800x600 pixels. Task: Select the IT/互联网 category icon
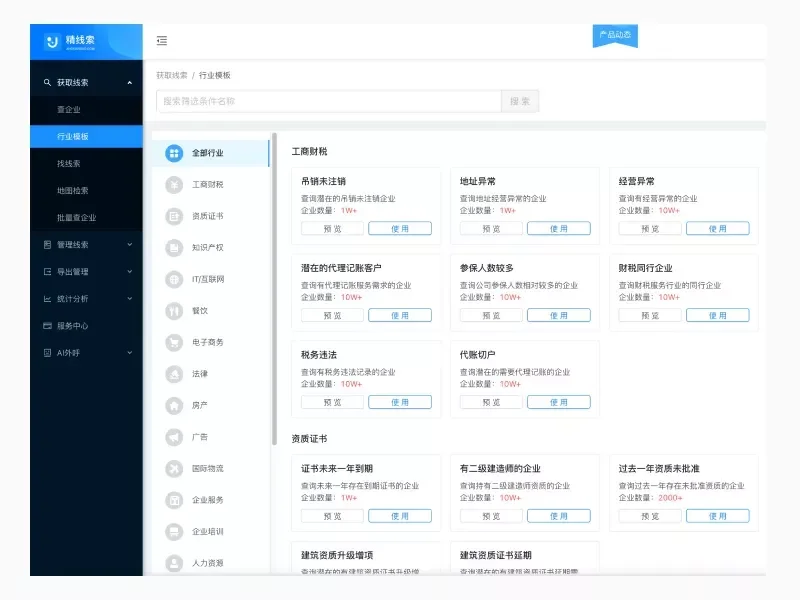point(173,279)
